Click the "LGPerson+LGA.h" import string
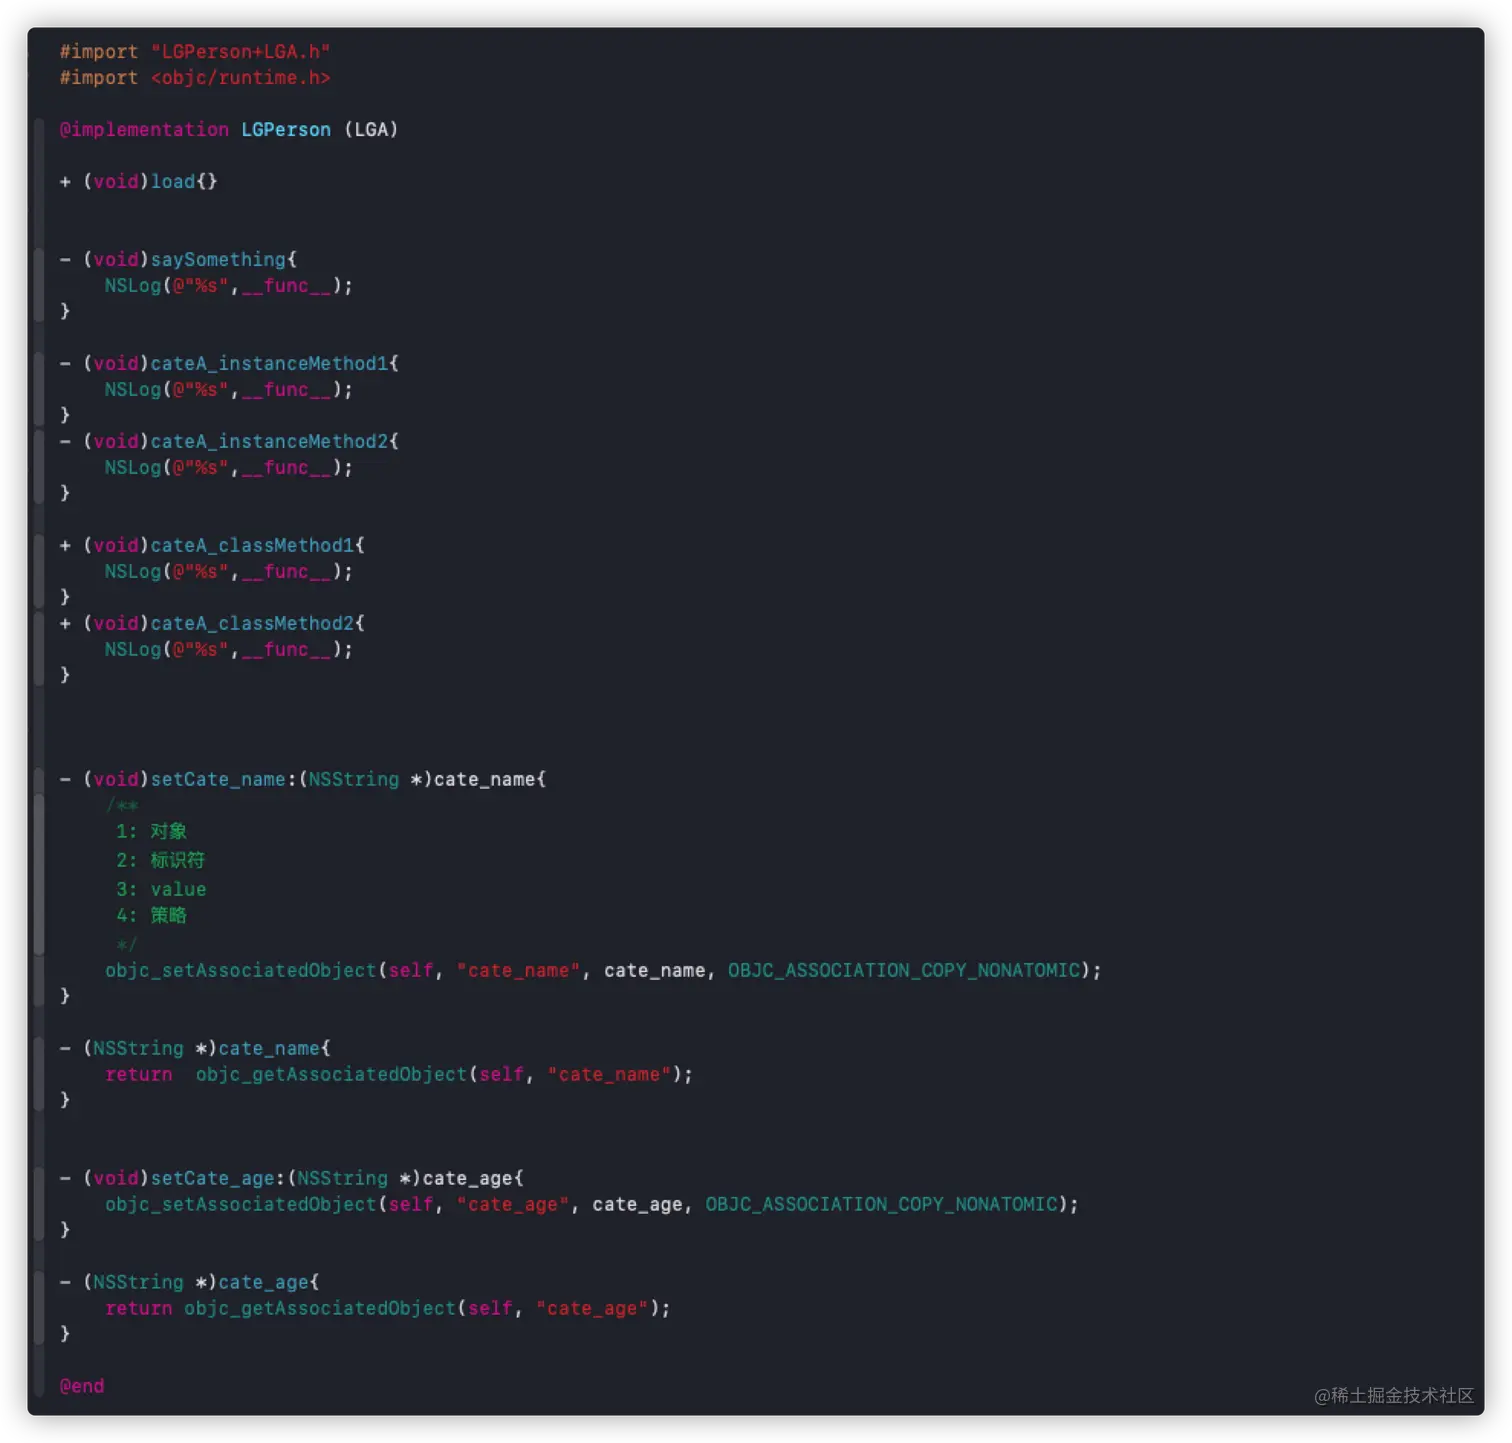Screen dimensions: 1512x1443 coord(240,52)
